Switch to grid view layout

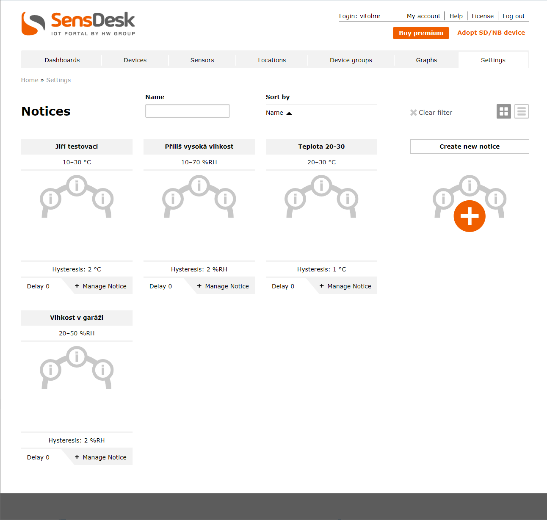click(x=504, y=112)
